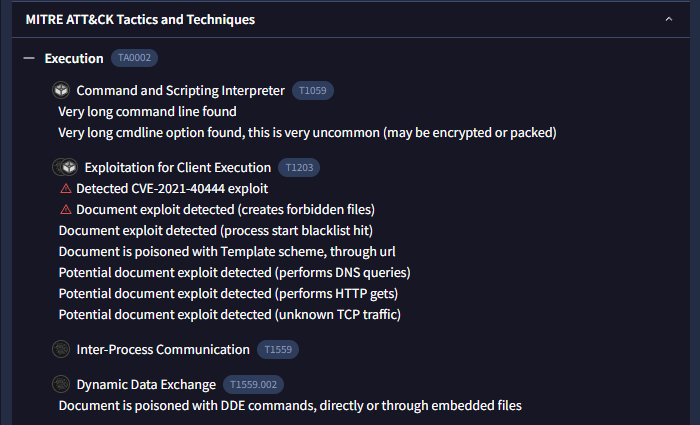Select the Command and Scripting Interpreter title
Viewport: 700px width, 425px height.
tap(180, 91)
